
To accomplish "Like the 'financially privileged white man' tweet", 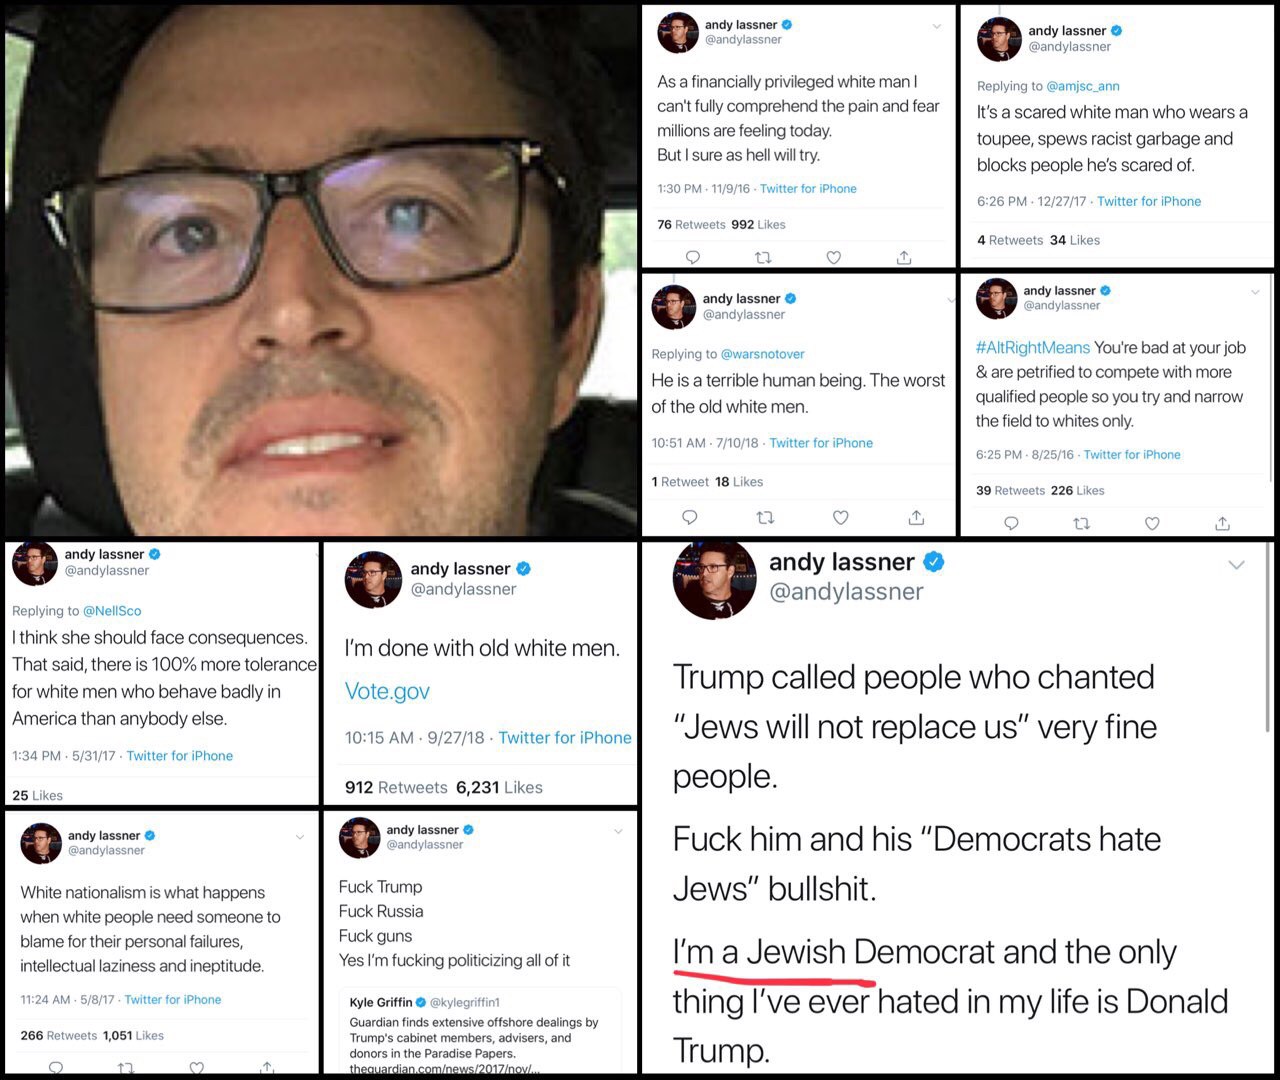I will coord(833,257).
